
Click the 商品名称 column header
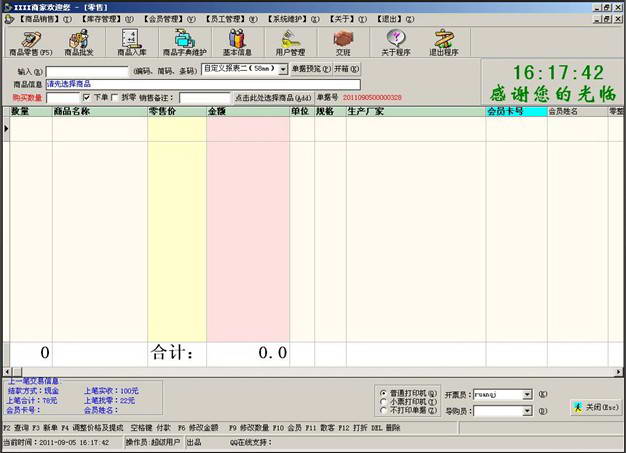click(x=100, y=111)
